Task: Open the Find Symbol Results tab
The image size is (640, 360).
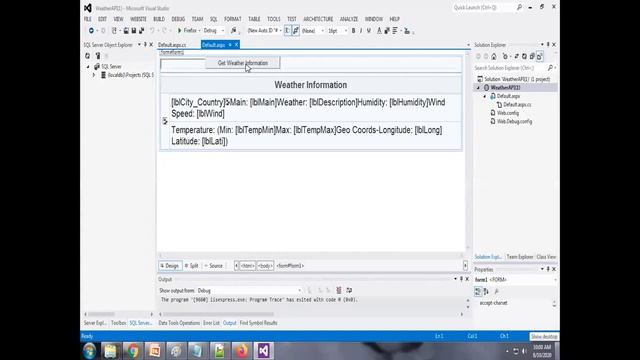Action: click(x=258, y=323)
